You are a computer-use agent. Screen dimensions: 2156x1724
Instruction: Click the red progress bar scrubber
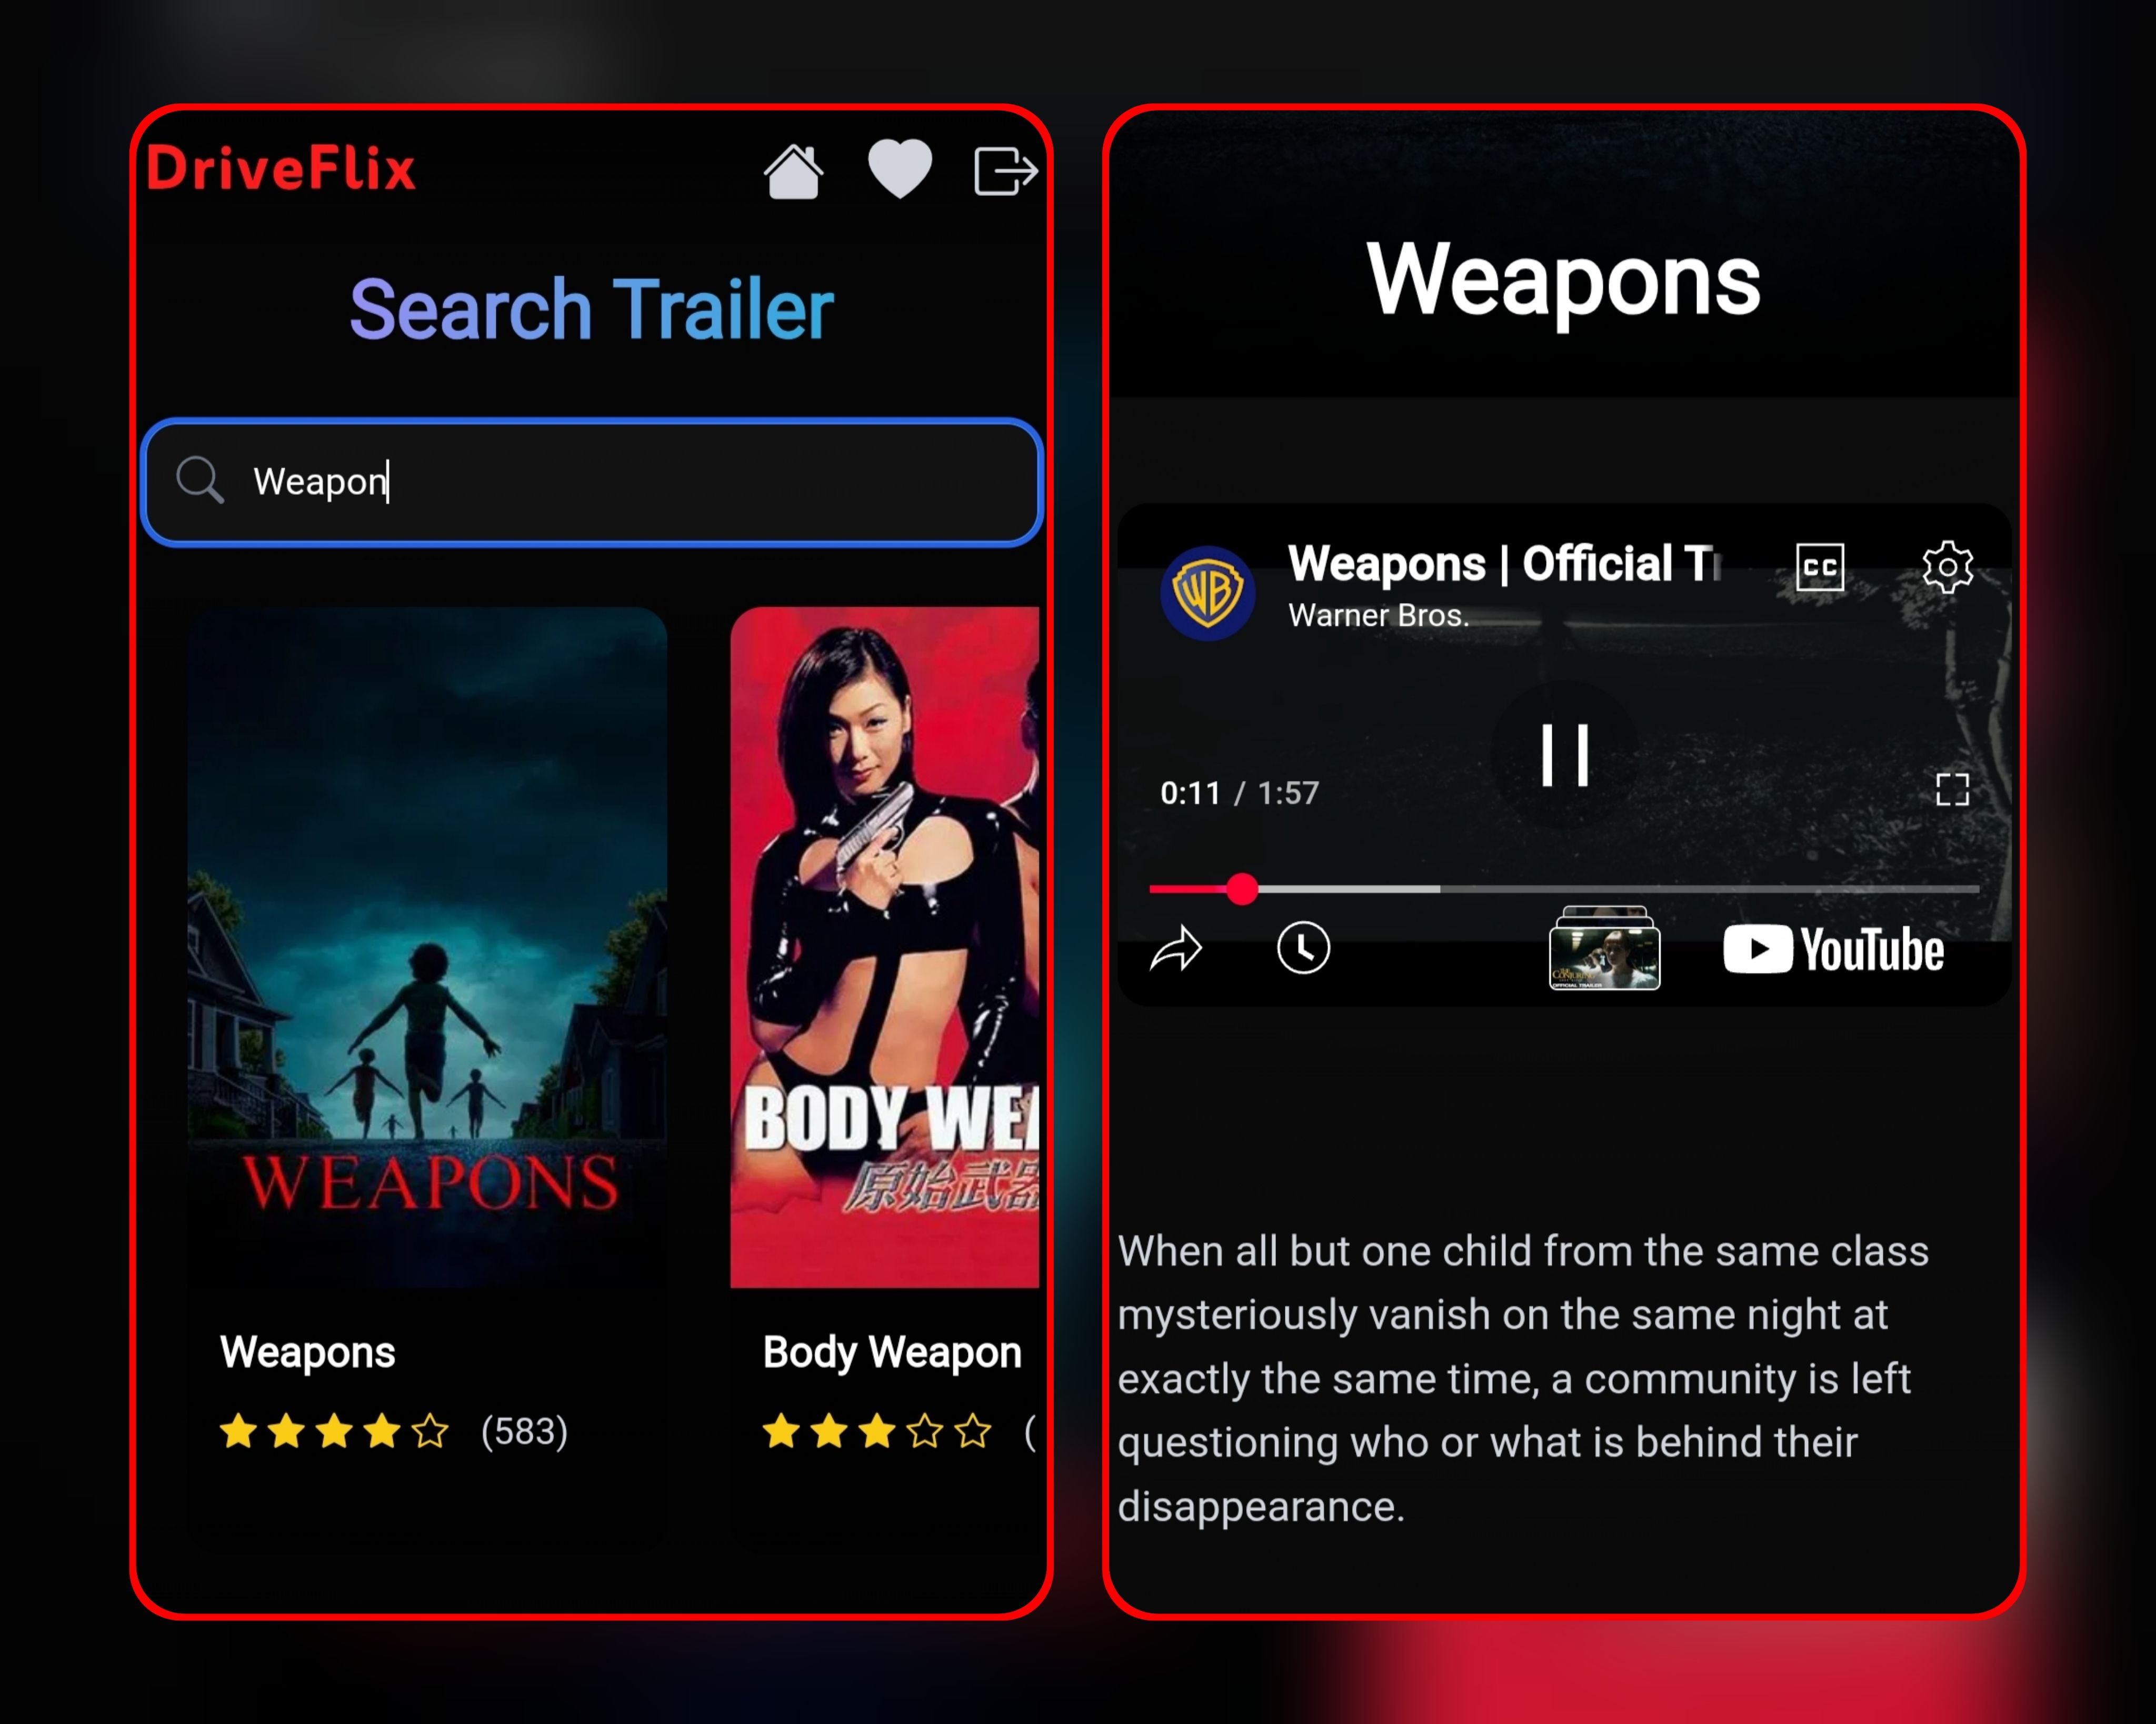[x=1242, y=888]
